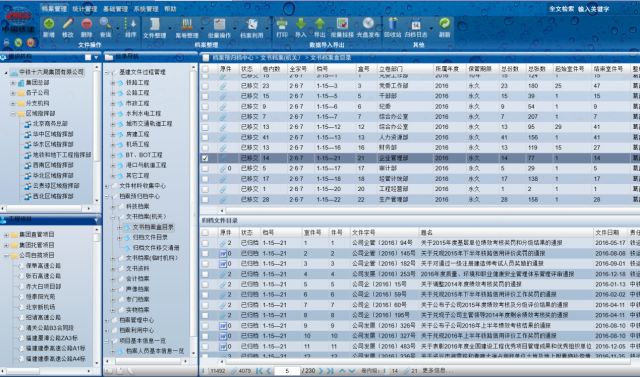Click the 打印 printer icon
The image size is (640, 377).
click(282, 24)
